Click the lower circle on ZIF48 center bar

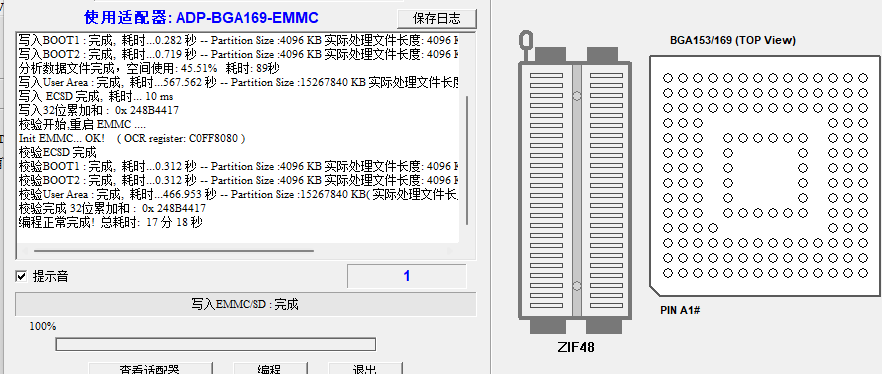(577, 286)
